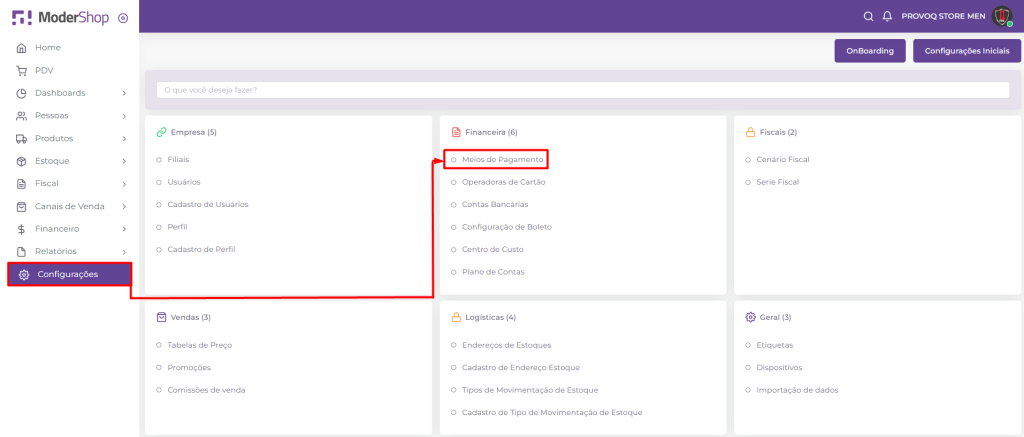
Task: Click the 'O que você deseja fazer?' search field
Action: [x=583, y=89]
